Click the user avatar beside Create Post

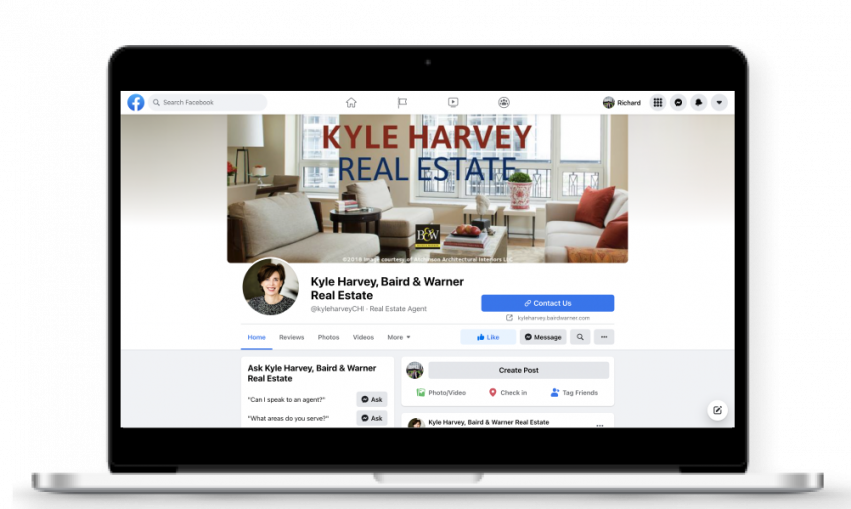(415, 370)
